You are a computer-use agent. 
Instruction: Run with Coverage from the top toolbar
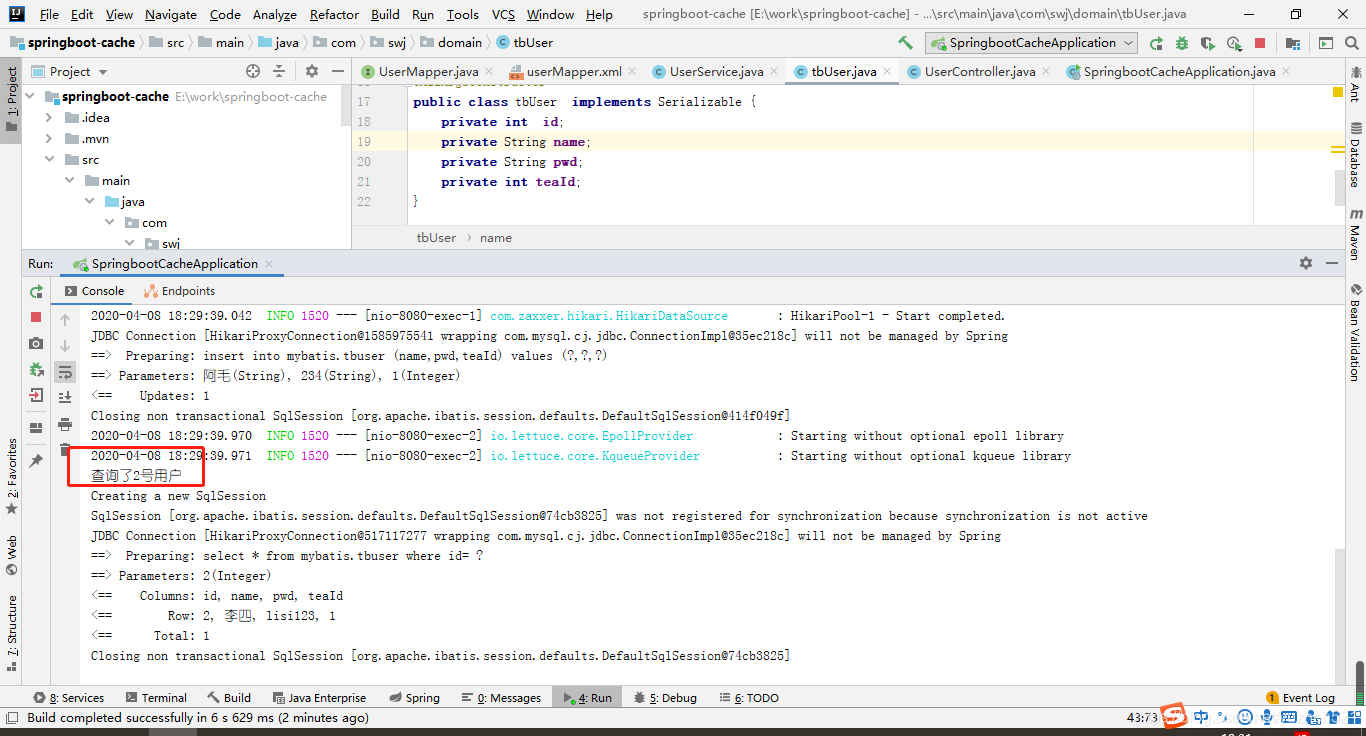pyautogui.click(x=1208, y=43)
